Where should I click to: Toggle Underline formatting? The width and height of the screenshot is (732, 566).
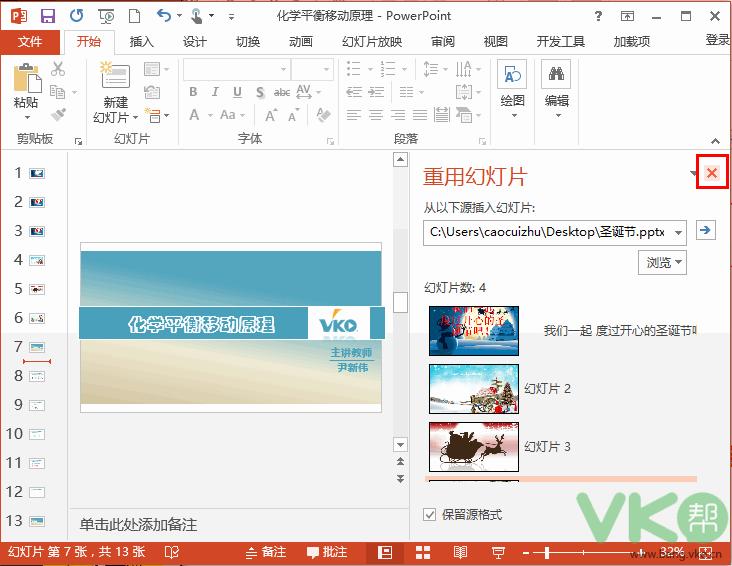point(237,92)
